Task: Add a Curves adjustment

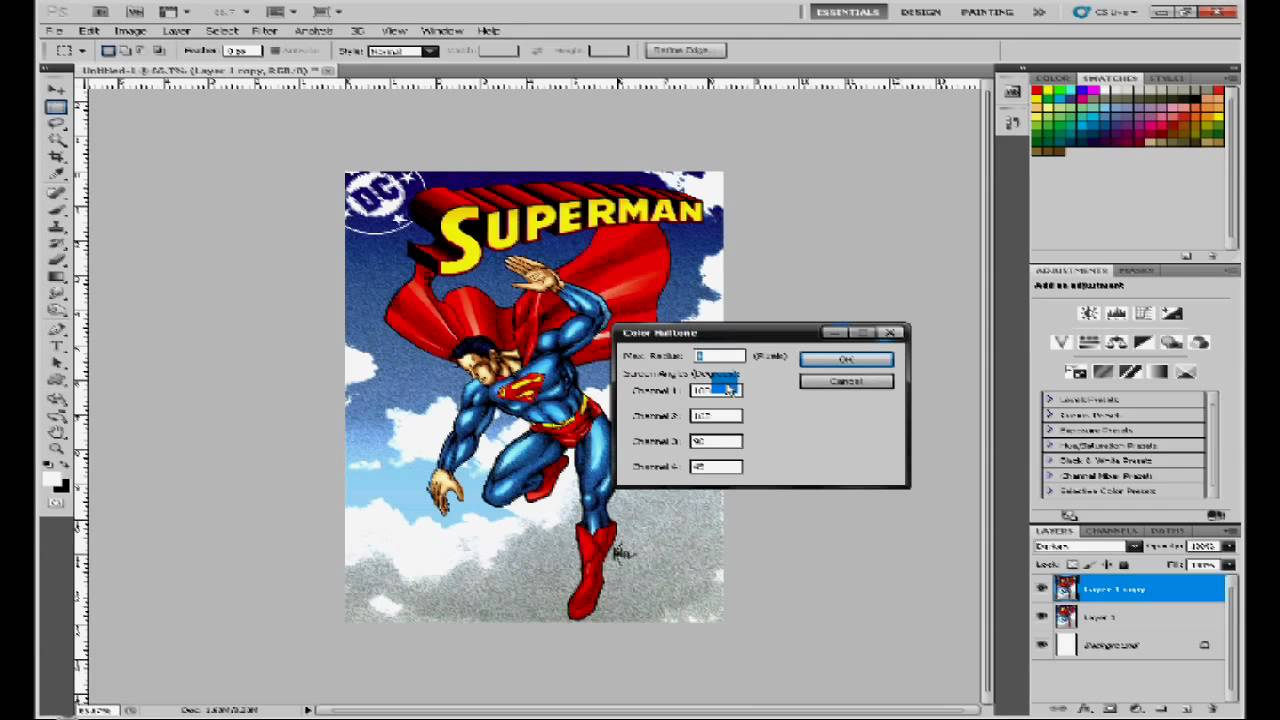Action: tap(1144, 313)
